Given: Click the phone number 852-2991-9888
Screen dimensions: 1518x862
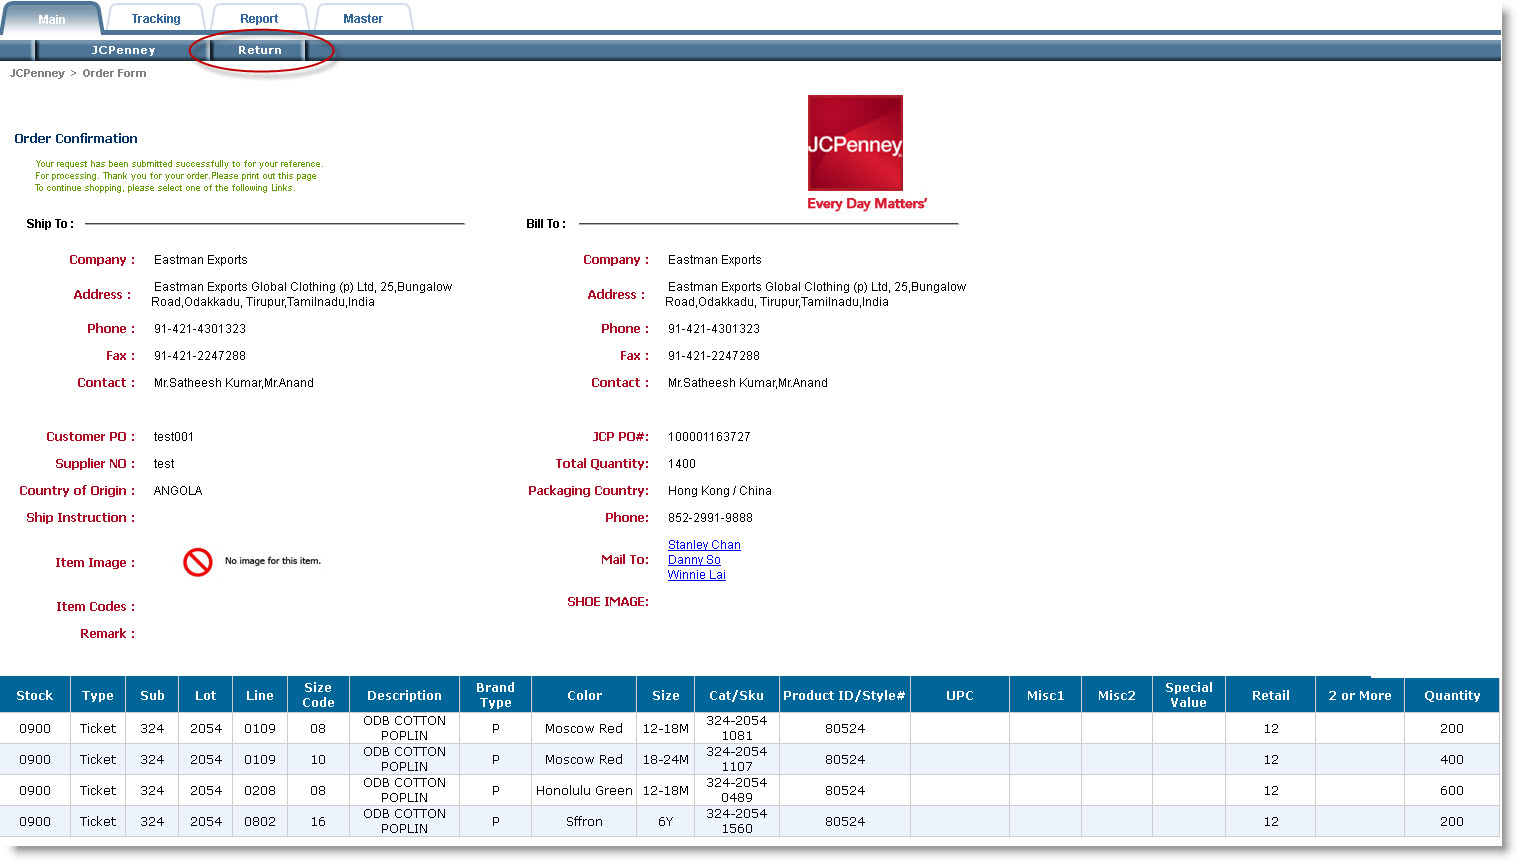Looking at the screenshot, I should coord(710,518).
